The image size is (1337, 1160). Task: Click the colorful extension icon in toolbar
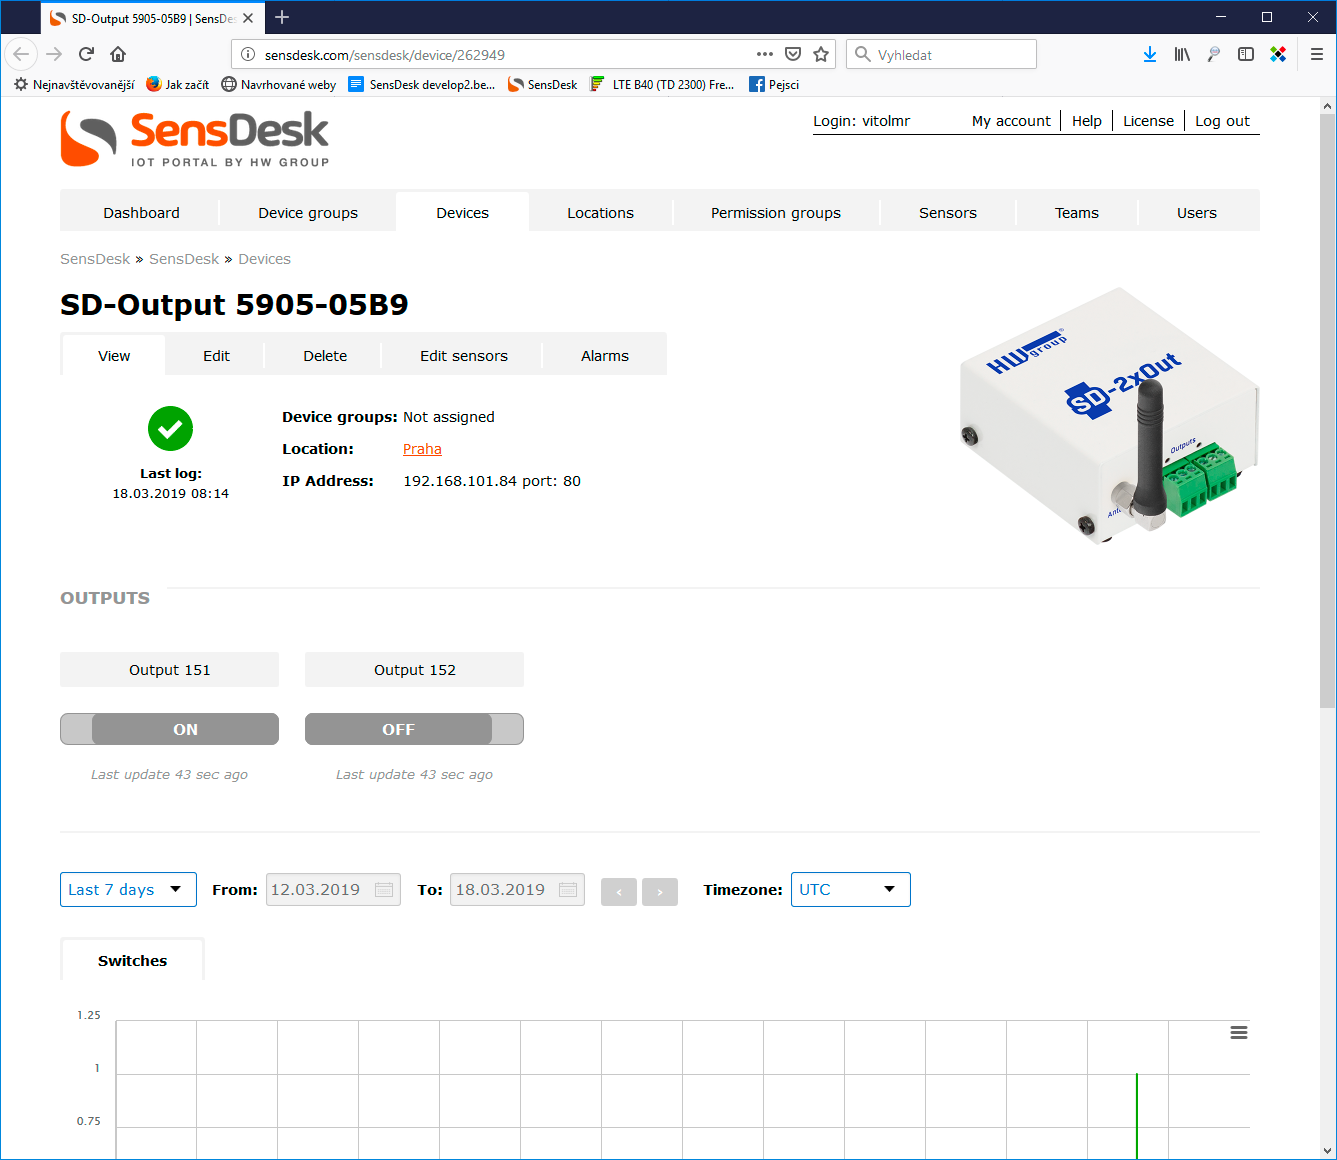[x=1278, y=54]
